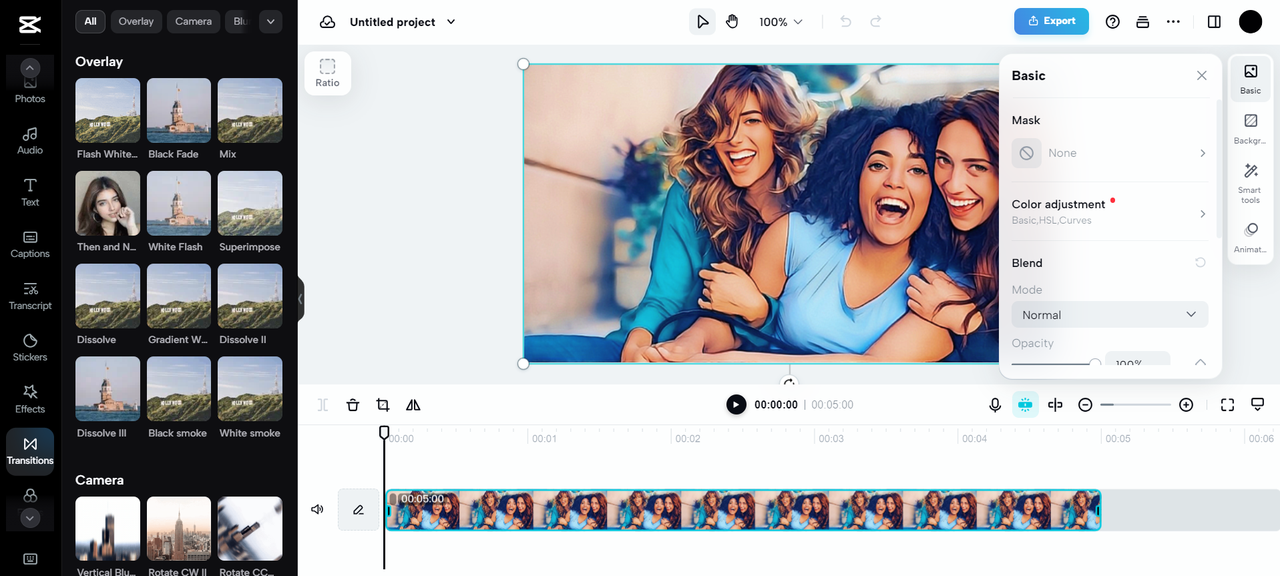Expand the Color adjustment section

(x=1109, y=211)
